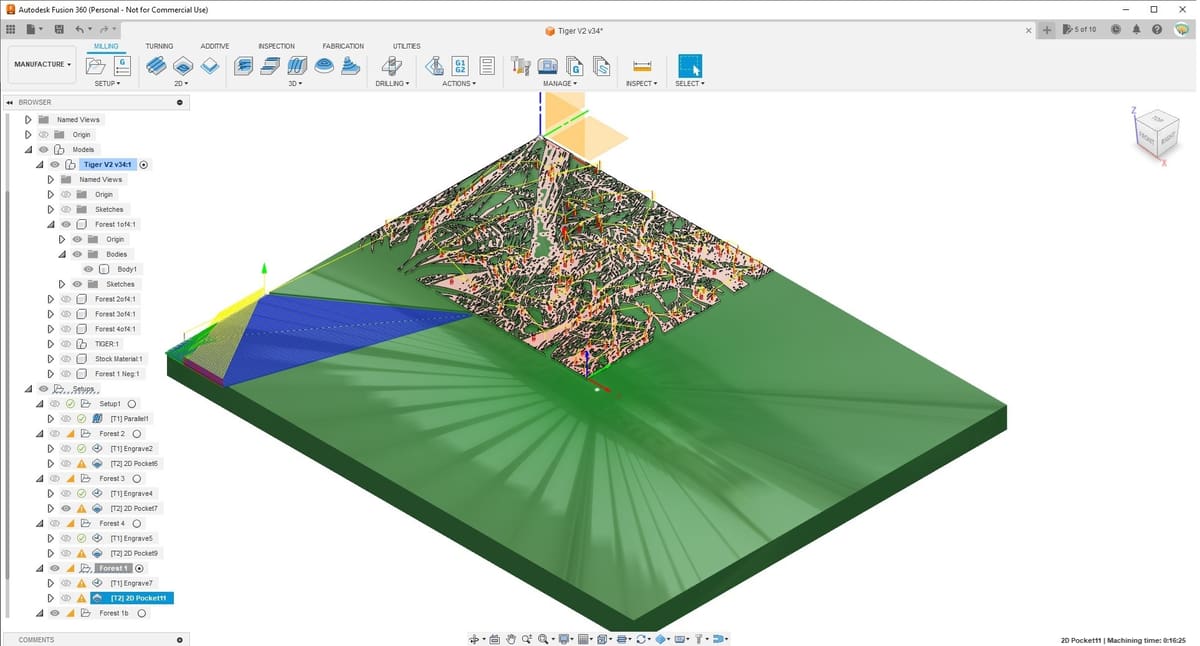Switch to the UTILITIES tab
1200x646 pixels.
[406, 46]
